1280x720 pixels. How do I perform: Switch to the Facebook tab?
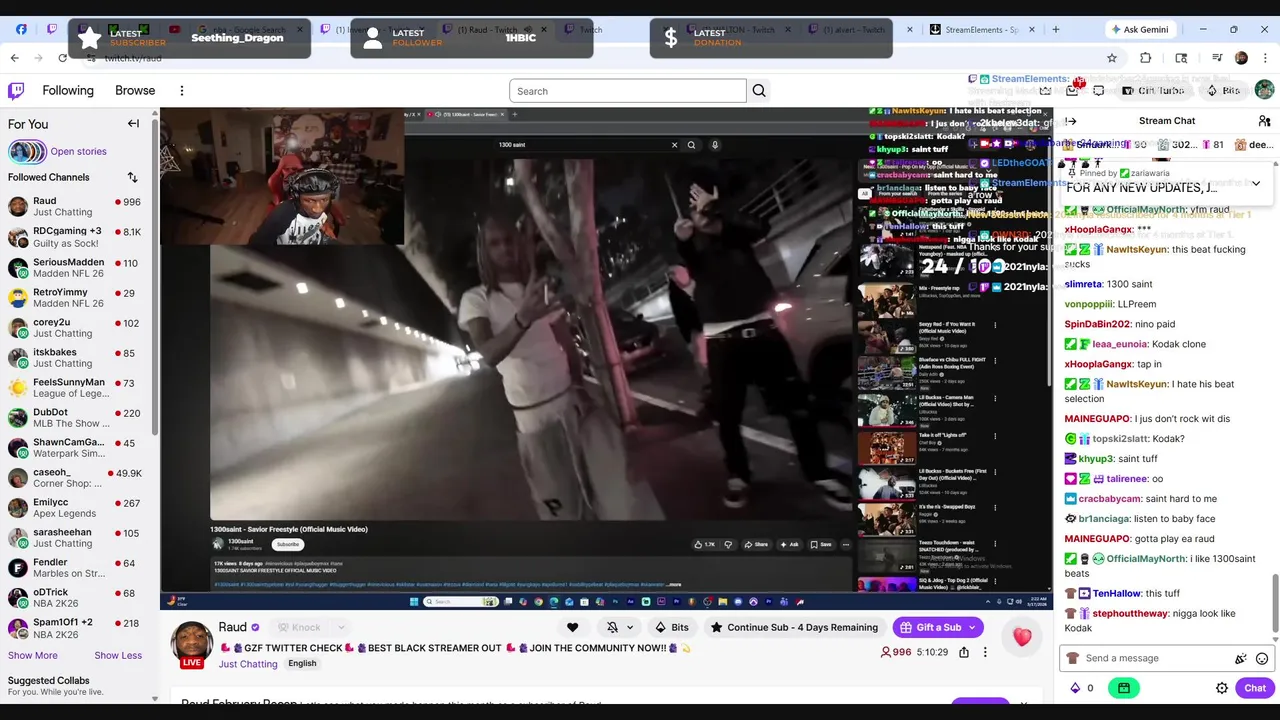pos(21,29)
